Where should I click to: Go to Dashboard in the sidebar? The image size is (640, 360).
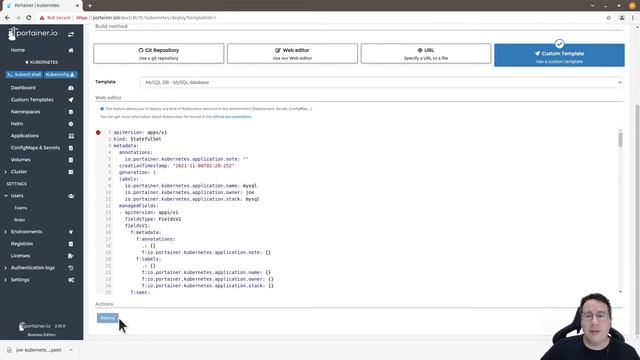[x=23, y=88]
